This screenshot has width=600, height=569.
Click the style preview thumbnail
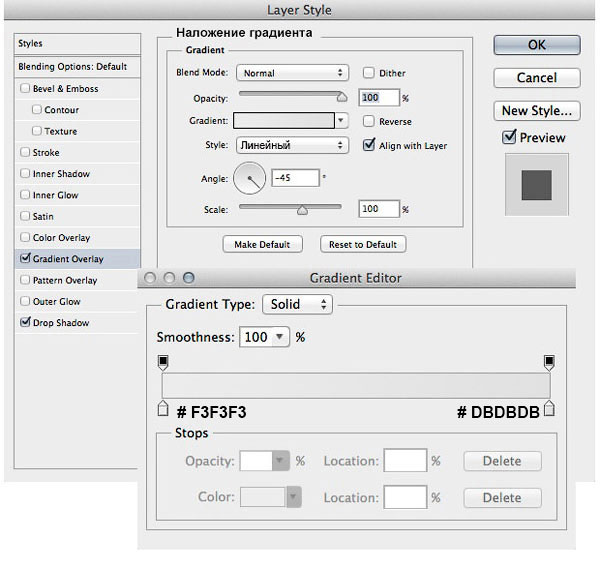(536, 185)
